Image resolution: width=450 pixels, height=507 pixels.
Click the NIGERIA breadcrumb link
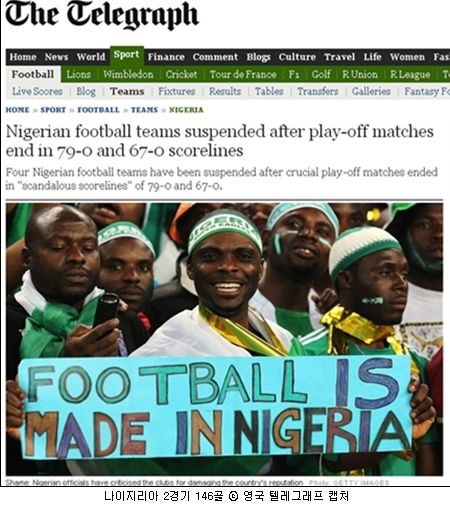[x=186, y=110]
